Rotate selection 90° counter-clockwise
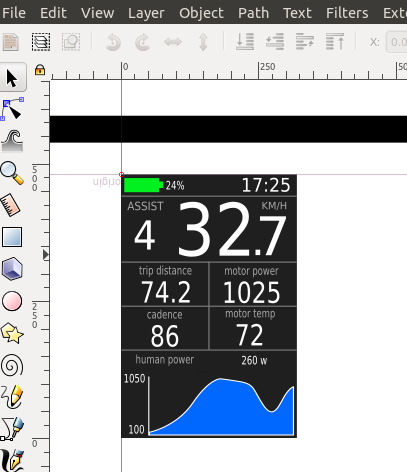The height and width of the screenshot is (472, 407). point(113,42)
